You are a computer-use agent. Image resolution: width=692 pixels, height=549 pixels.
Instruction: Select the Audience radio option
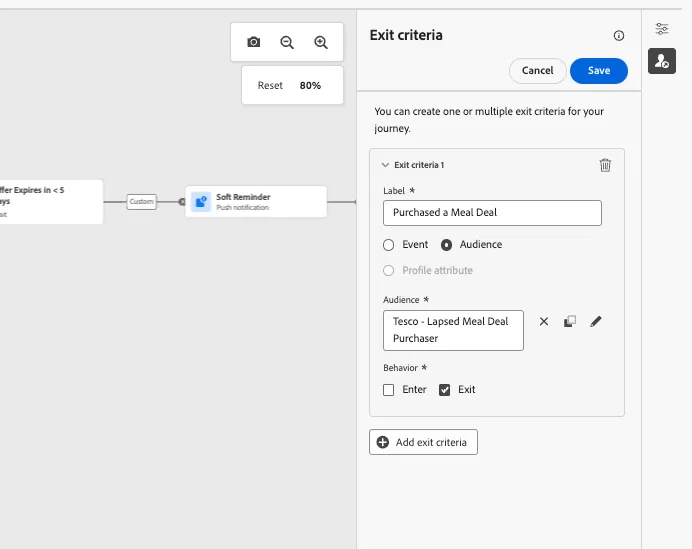[x=446, y=245]
